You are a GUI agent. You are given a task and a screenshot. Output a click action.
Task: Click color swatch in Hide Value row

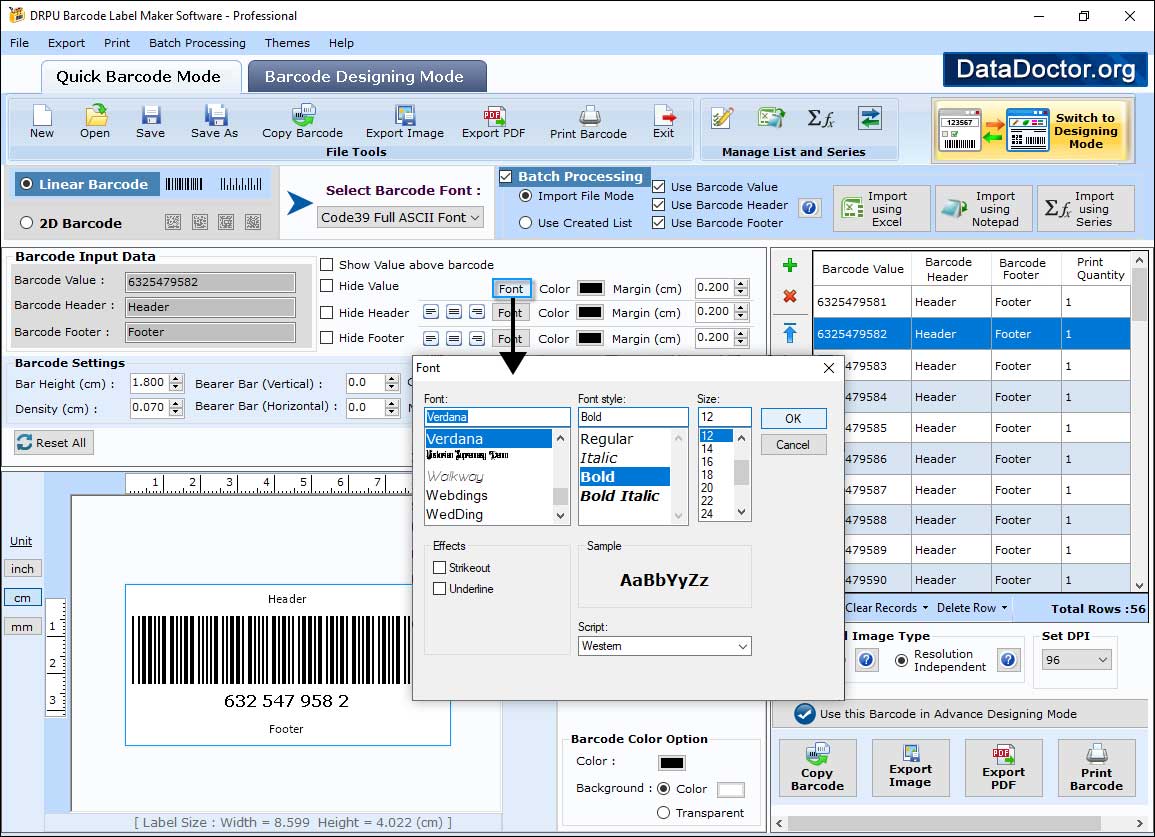pos(591,288)
